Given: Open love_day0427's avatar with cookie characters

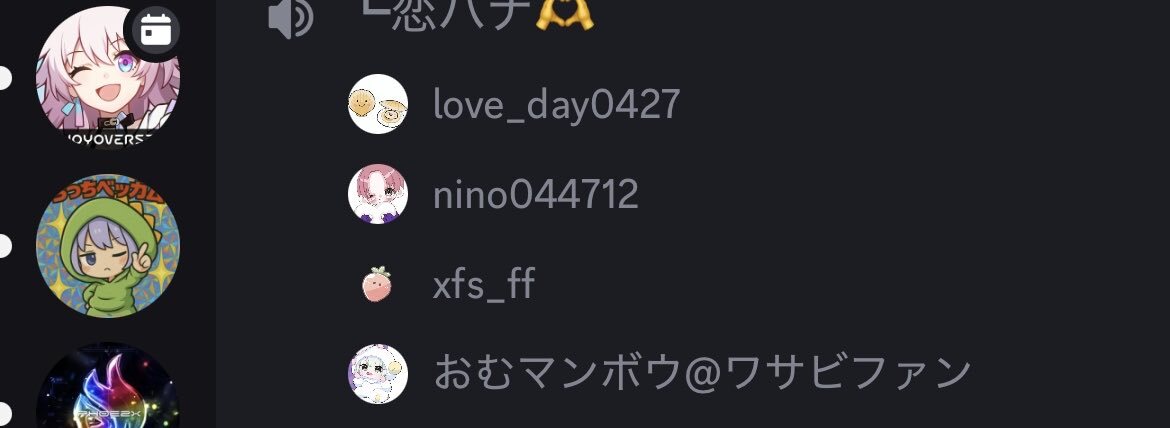Looking at the screenshot, I should (378, 104).
